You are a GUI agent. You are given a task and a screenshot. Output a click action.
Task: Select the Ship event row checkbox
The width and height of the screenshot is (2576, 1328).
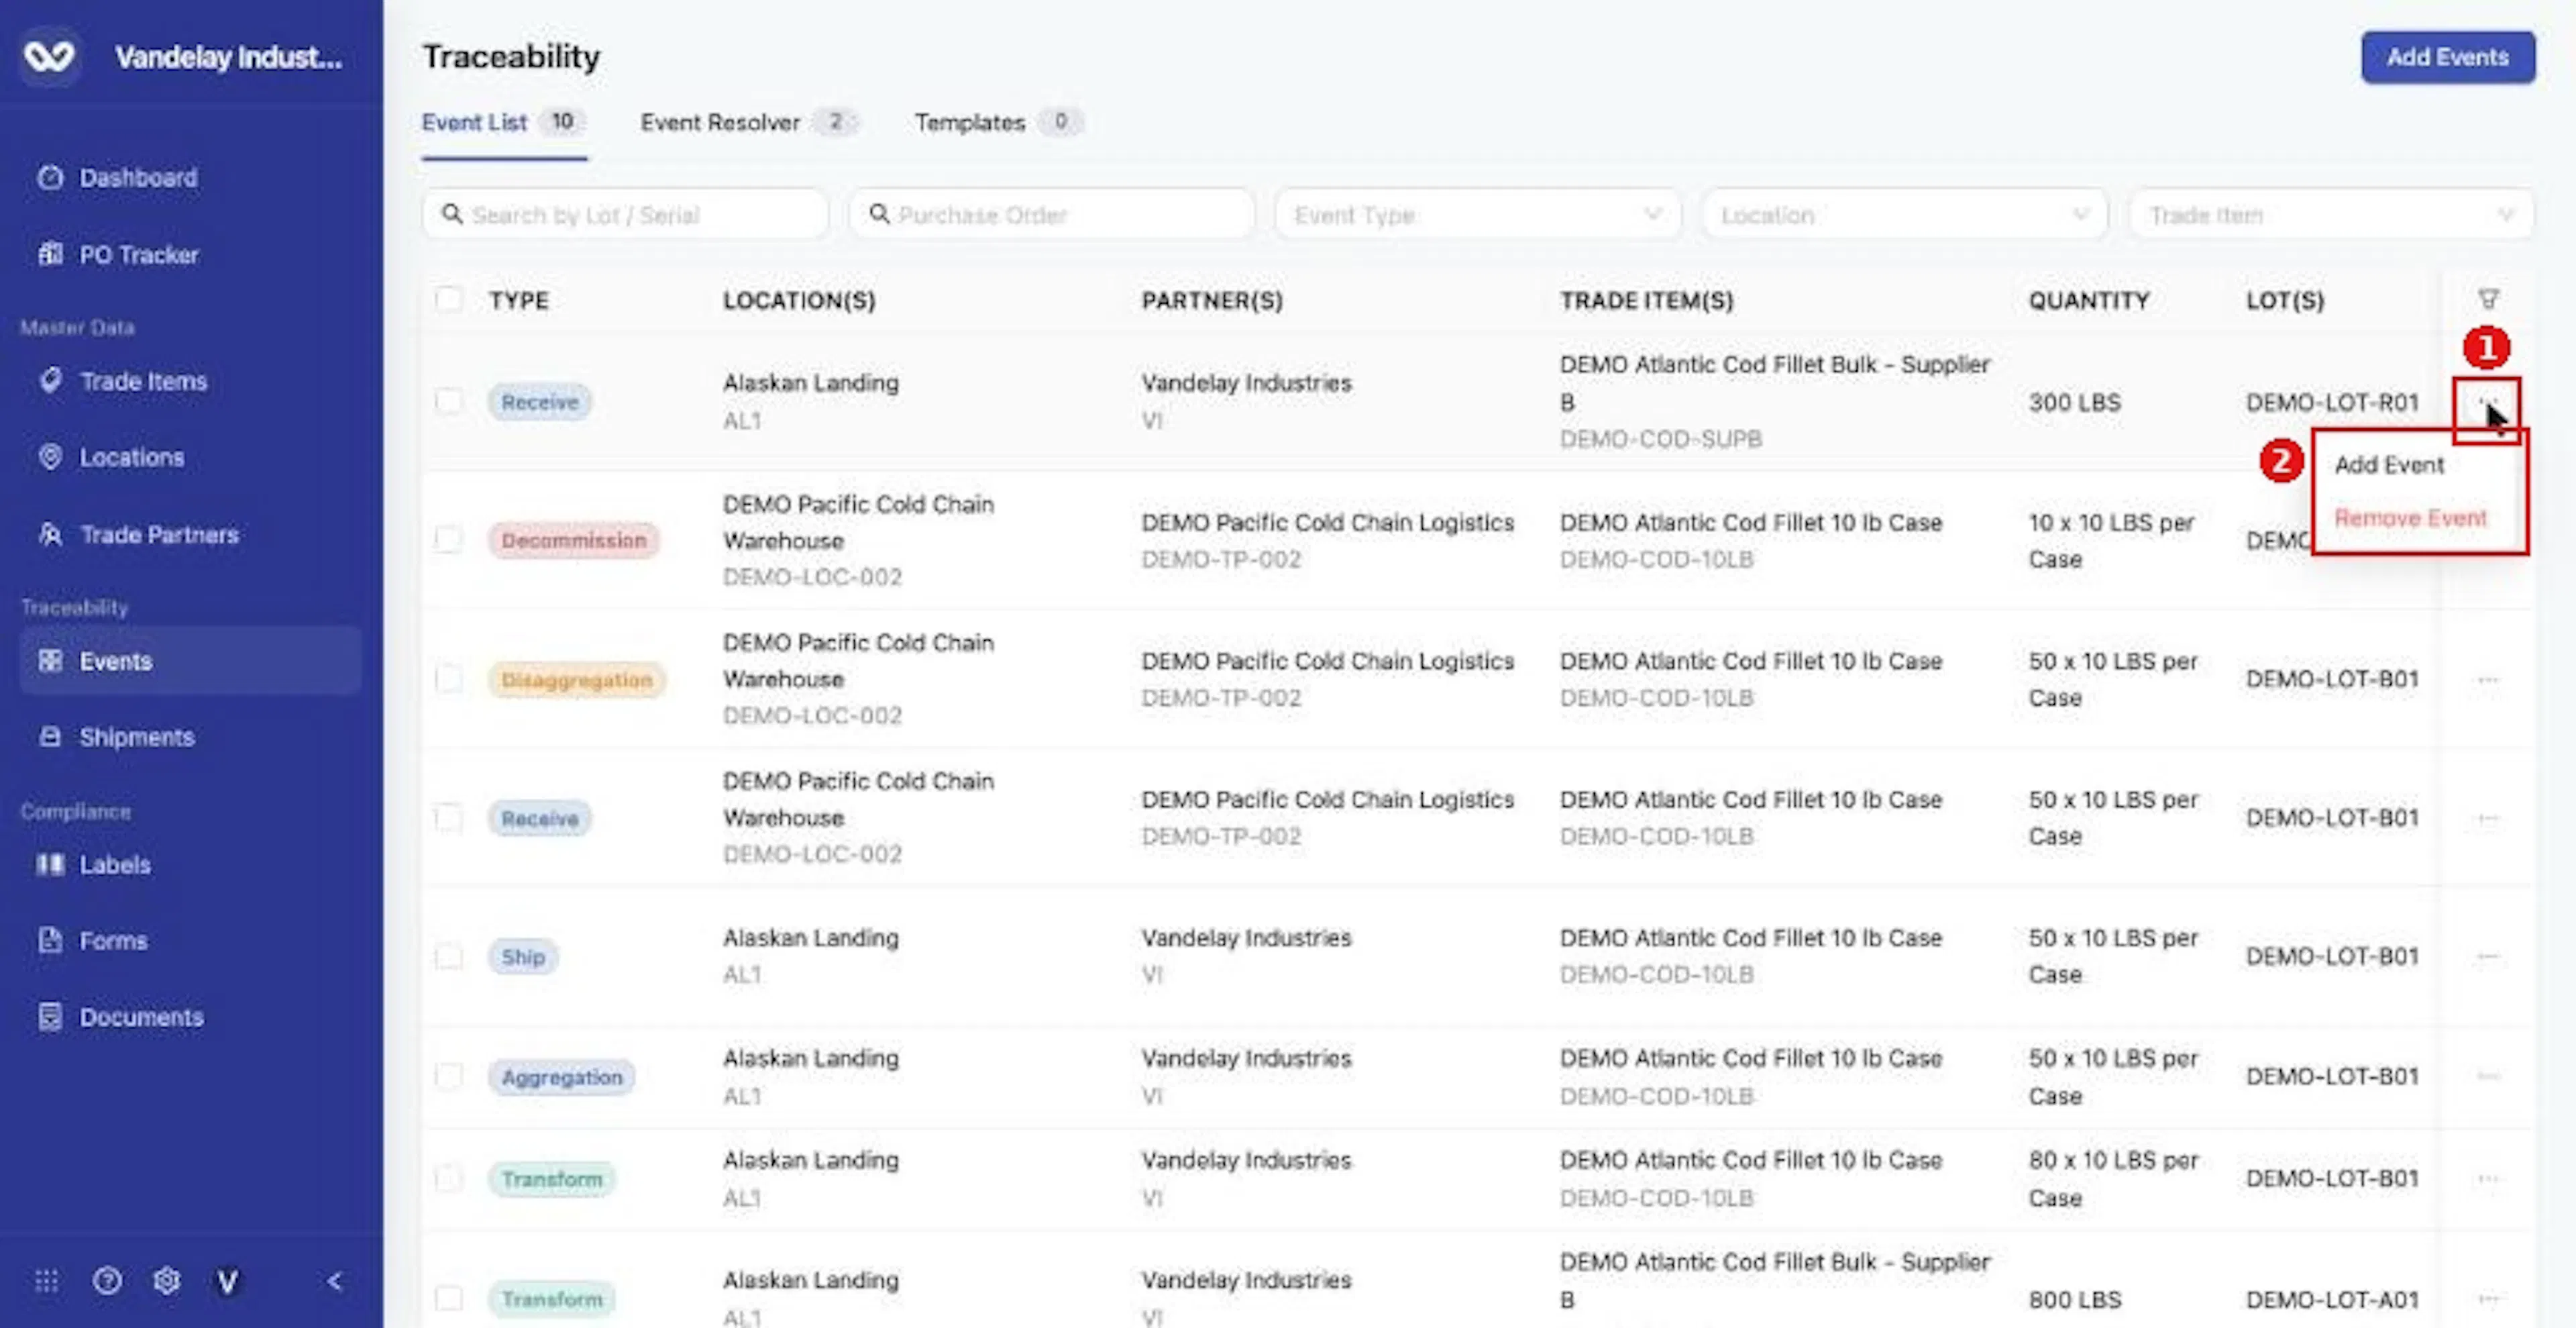coord(449,957)
